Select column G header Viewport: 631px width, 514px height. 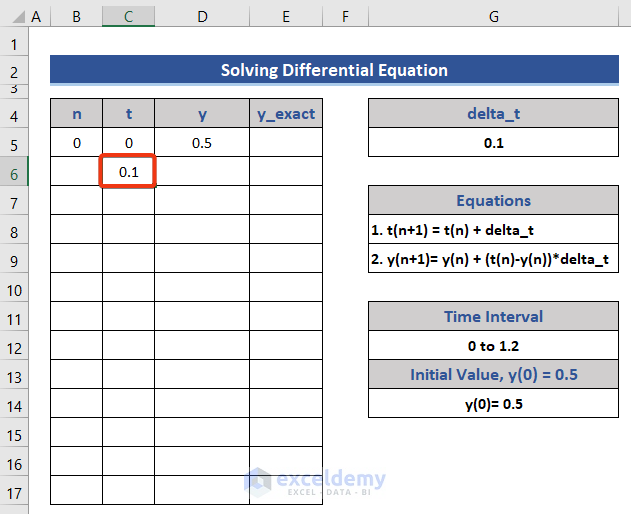pos(493,17)
